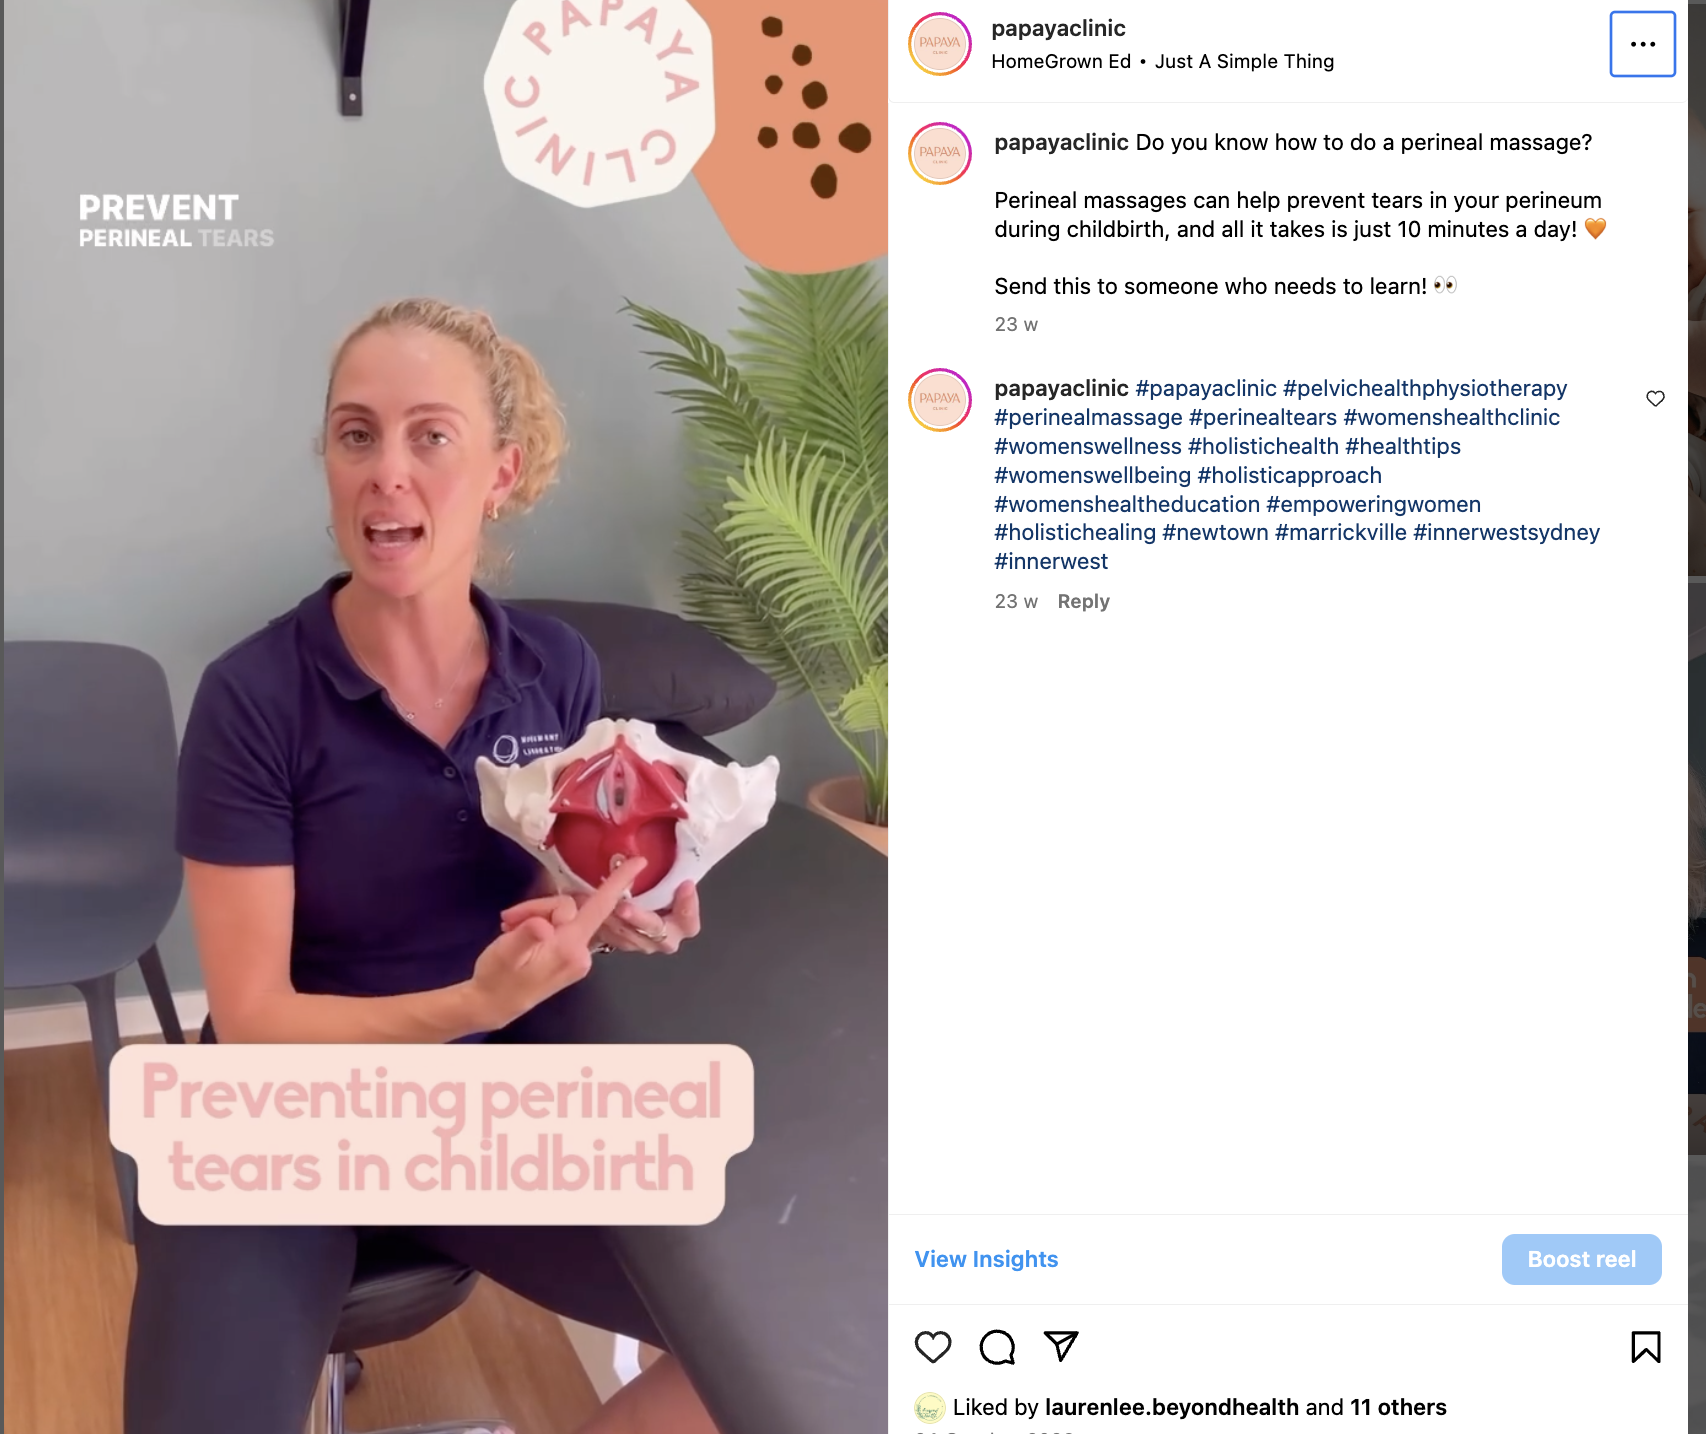
Task: Pause the reel video
Action: point(446,717)
